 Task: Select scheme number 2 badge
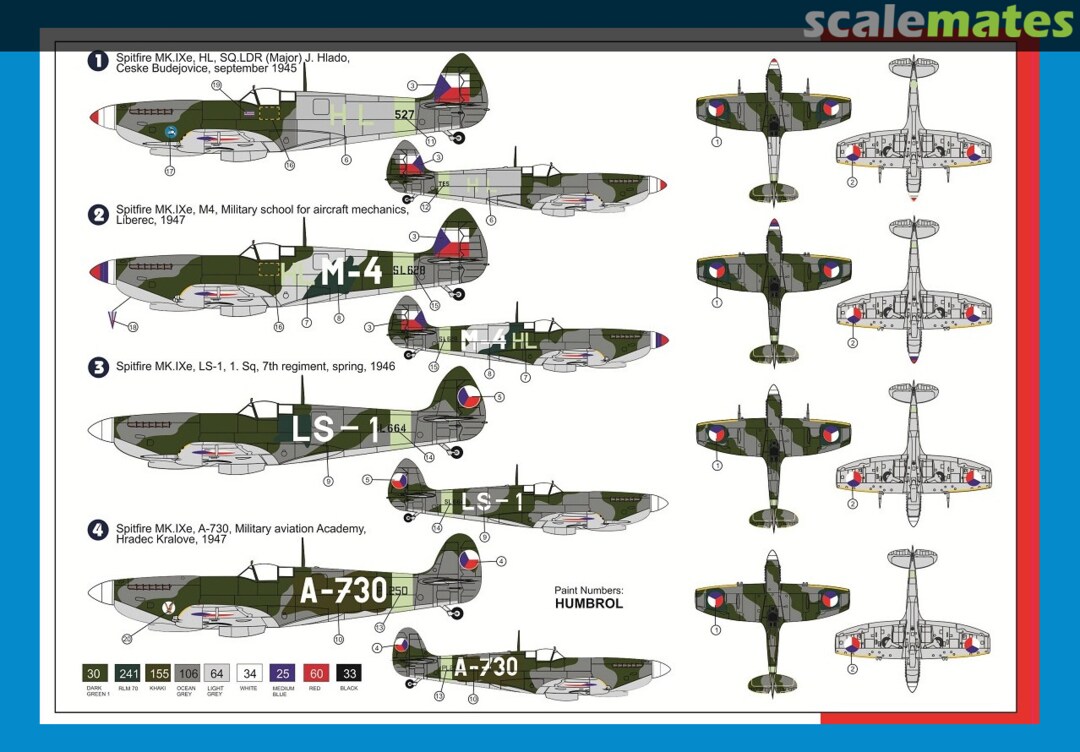click(98, 214)
